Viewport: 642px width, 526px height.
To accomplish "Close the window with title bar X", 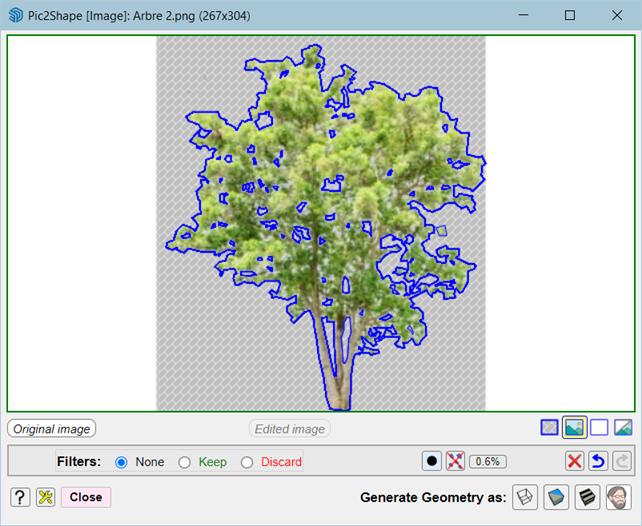I will (617, 16).
